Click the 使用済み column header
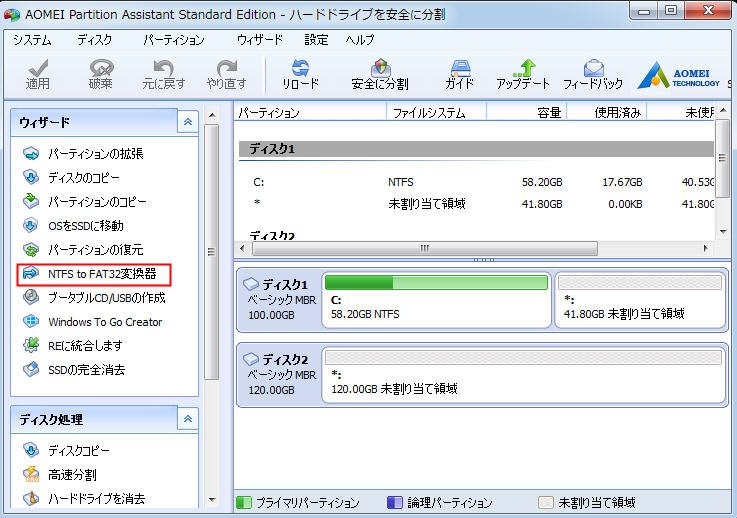The height and width of the screenshot is (518, 737). coord(607,113)
